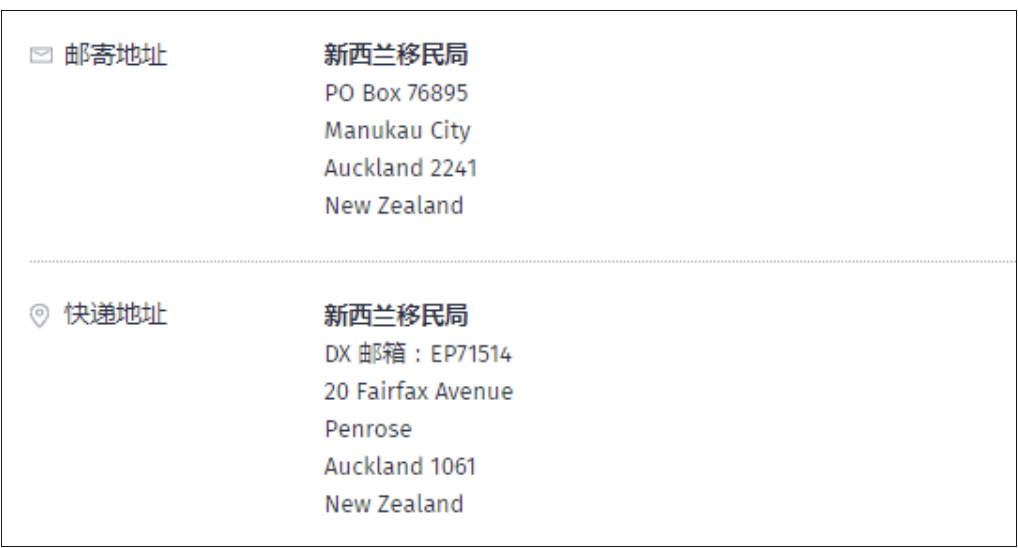The image size is (1018, 548).
Task: Select the 快递地址 label
Action: [116, 314]
